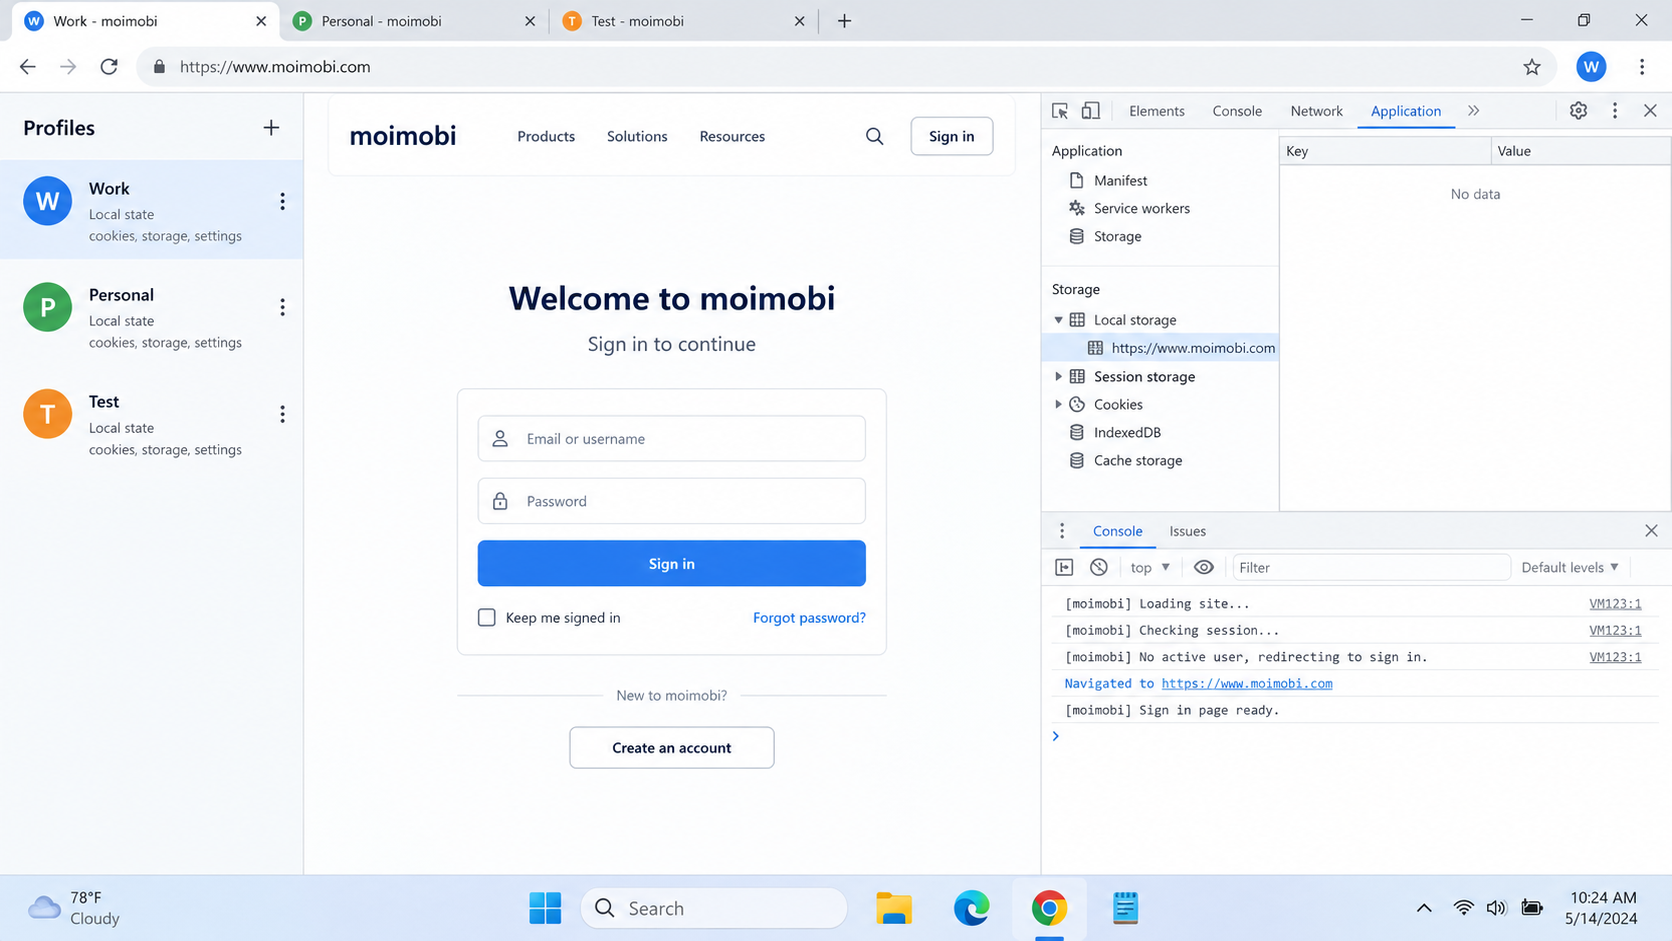
Task: Open Default levels dropdown
Action: [1570, 567]
